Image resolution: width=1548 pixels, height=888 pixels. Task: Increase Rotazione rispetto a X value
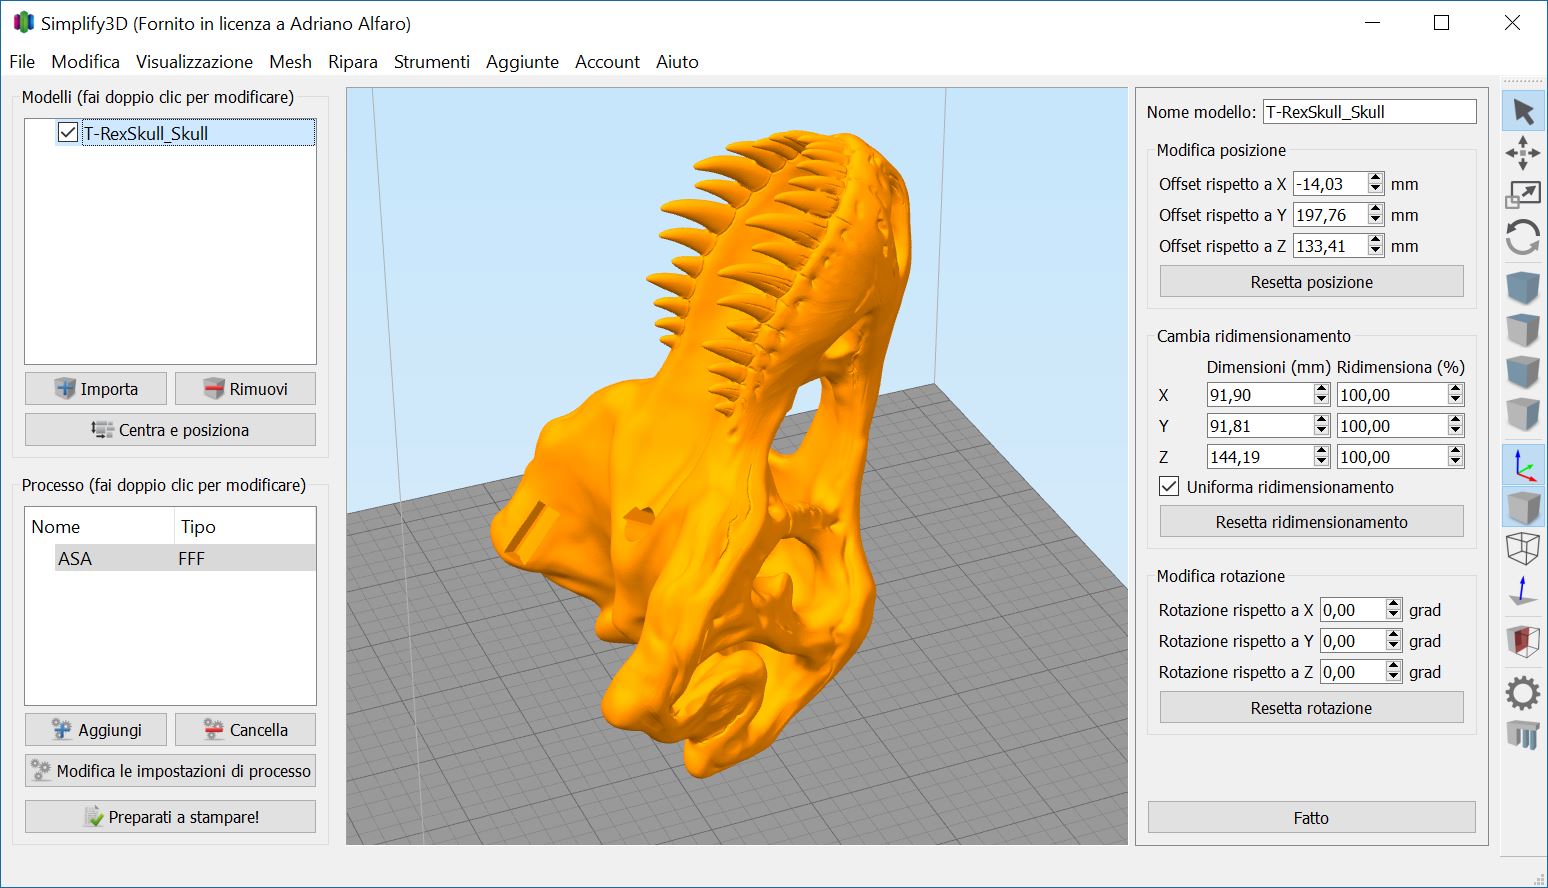[1394, 604]
